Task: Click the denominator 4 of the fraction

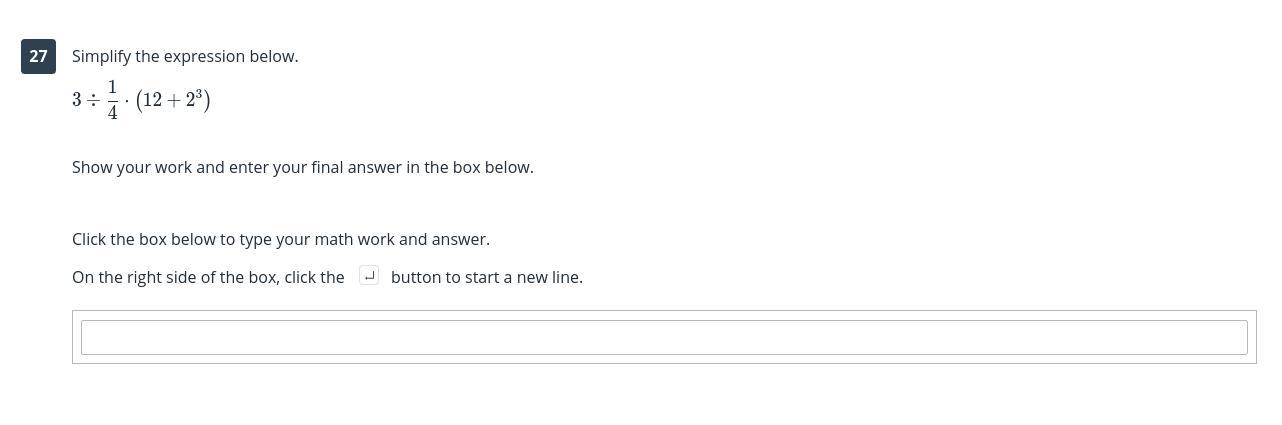Action: tap(113, 113)
